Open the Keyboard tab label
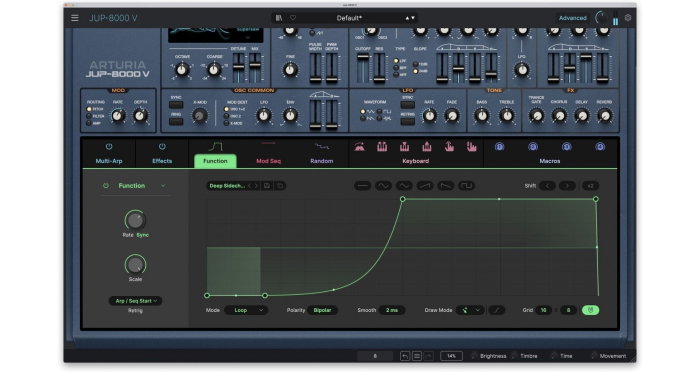Image resolution: width=700 pixels, height=372 pixels. tap(415, 161)
